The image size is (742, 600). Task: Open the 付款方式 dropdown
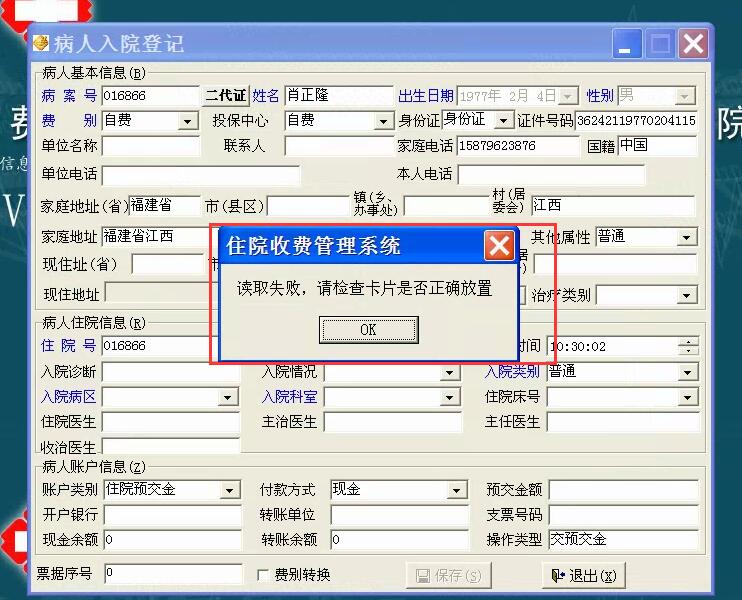[456, 490]
